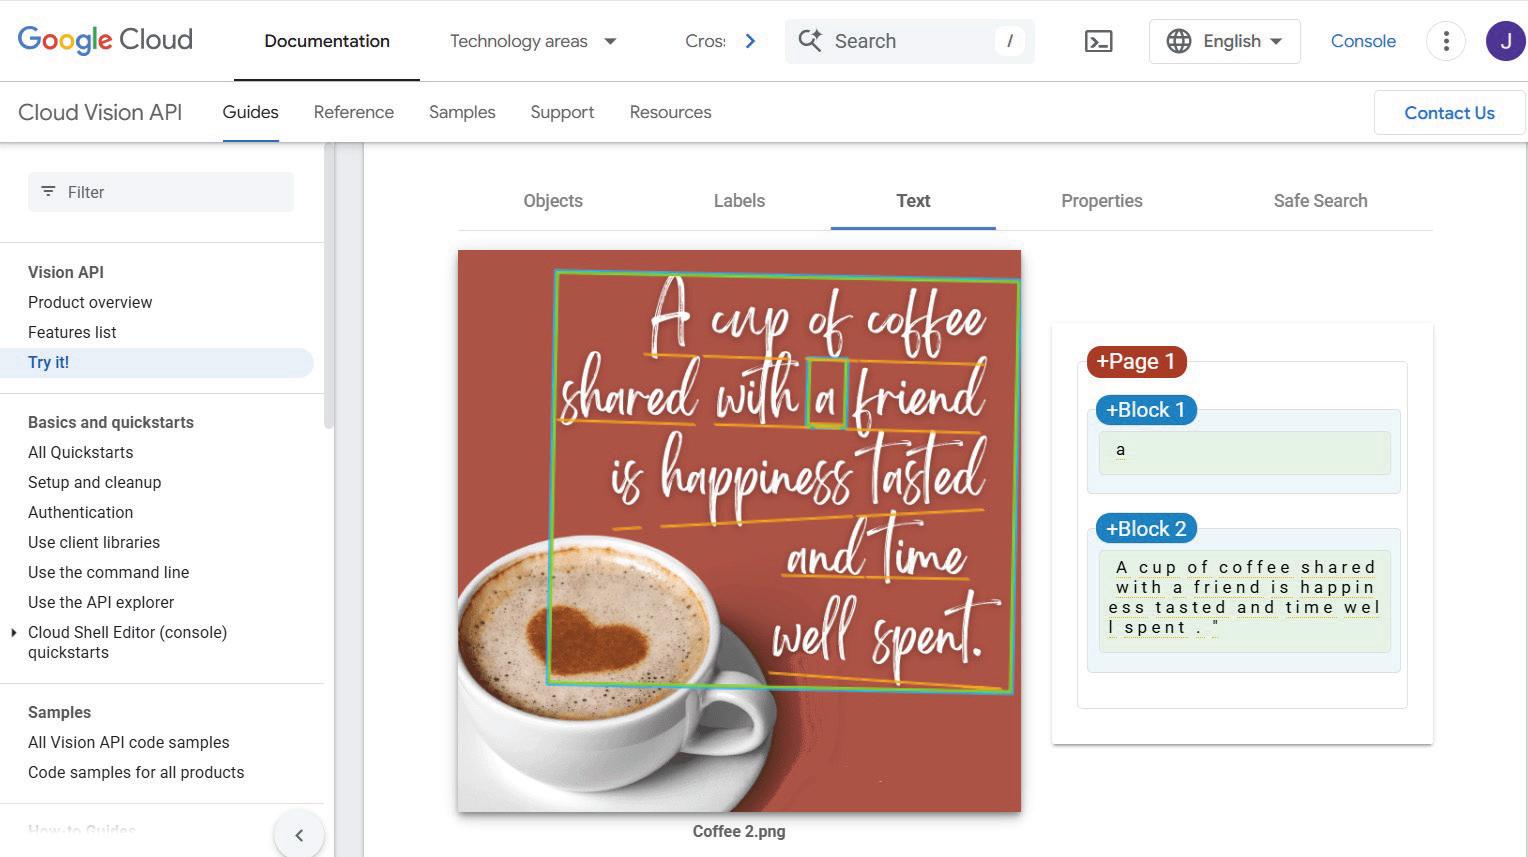Click the Vision API sidebar heading
The image size is (1528, 857).
coord(66,272)
